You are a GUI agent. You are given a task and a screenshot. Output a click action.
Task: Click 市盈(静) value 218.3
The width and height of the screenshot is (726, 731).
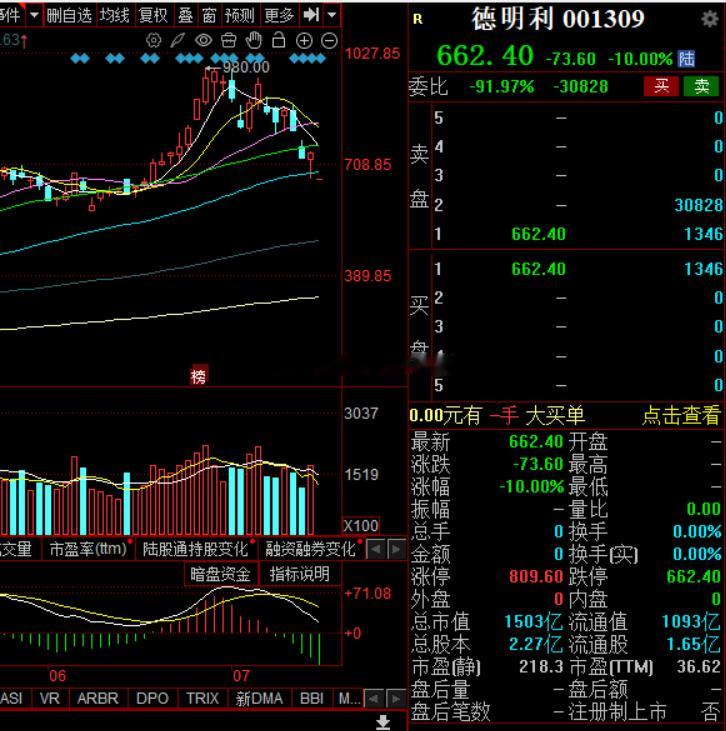[x=541, y=667]
